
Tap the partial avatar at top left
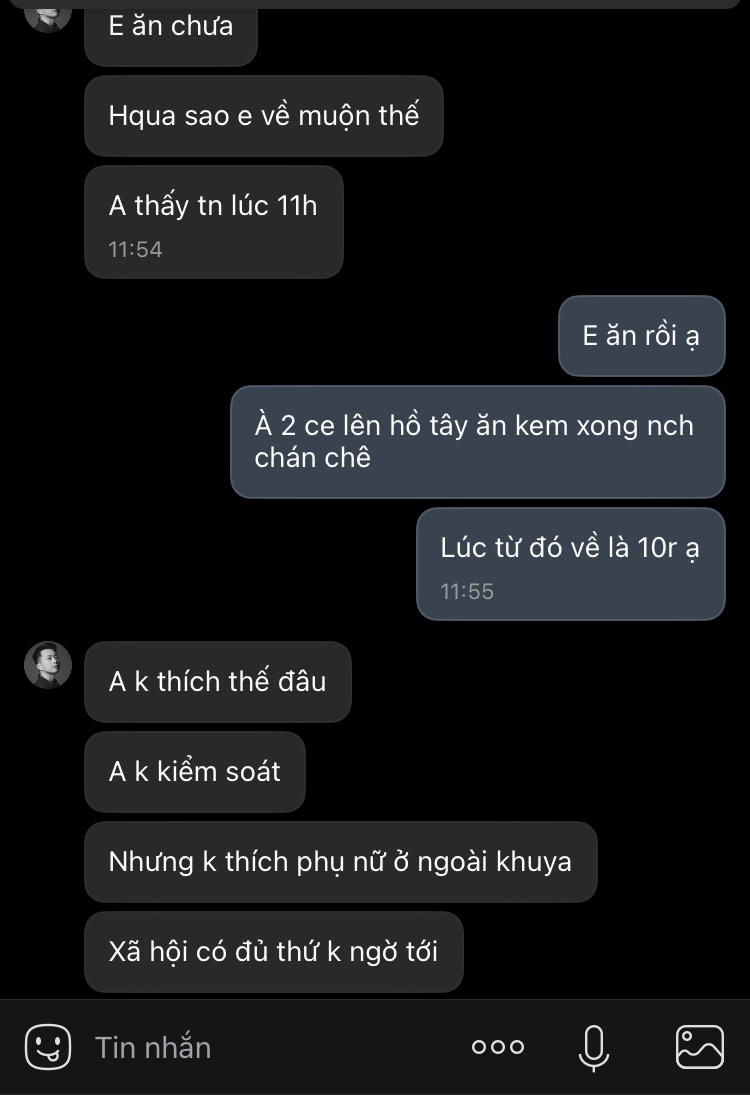click(x=48, y=14)
